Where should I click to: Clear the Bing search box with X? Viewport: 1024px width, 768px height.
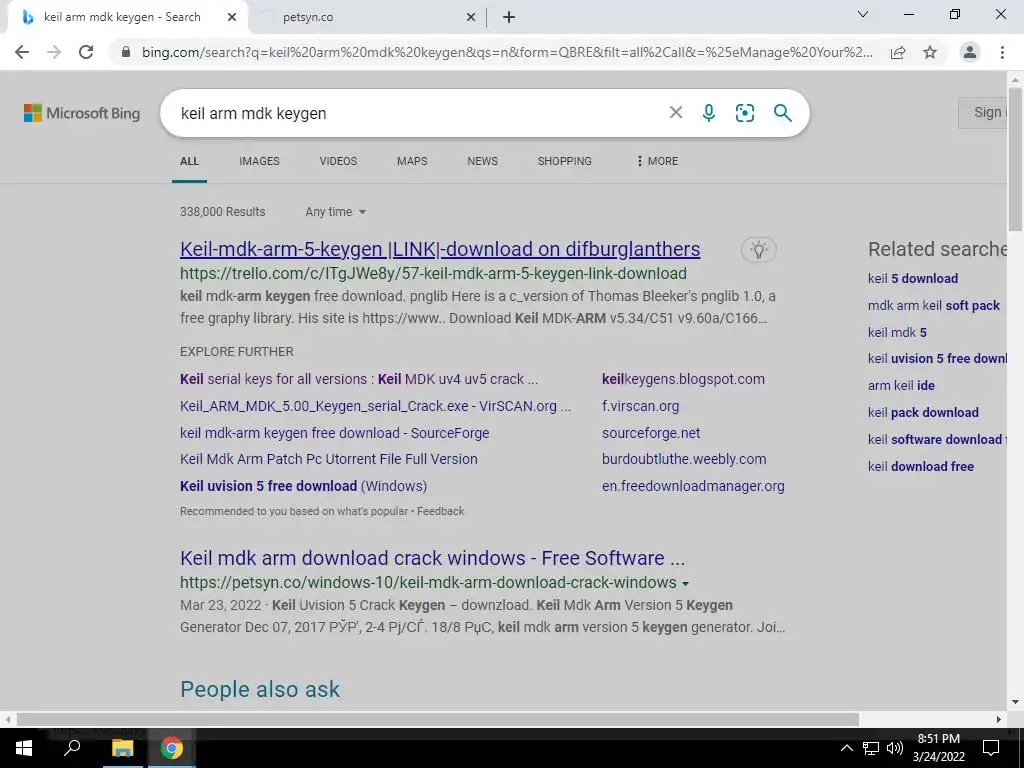pos(676,113)
